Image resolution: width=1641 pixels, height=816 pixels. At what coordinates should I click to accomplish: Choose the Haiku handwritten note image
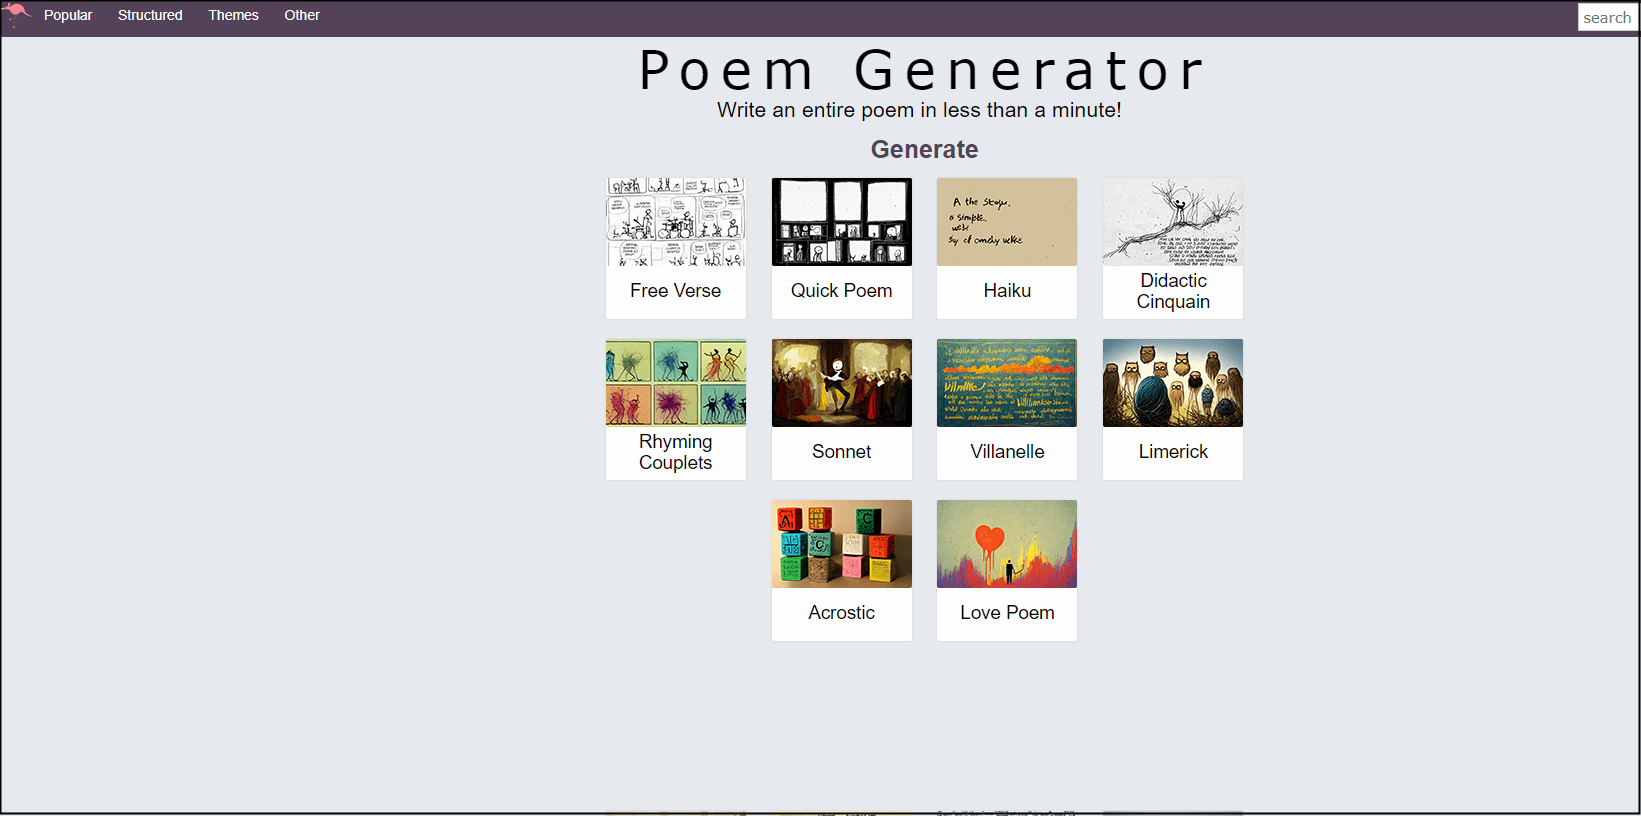pos(1007,222)
